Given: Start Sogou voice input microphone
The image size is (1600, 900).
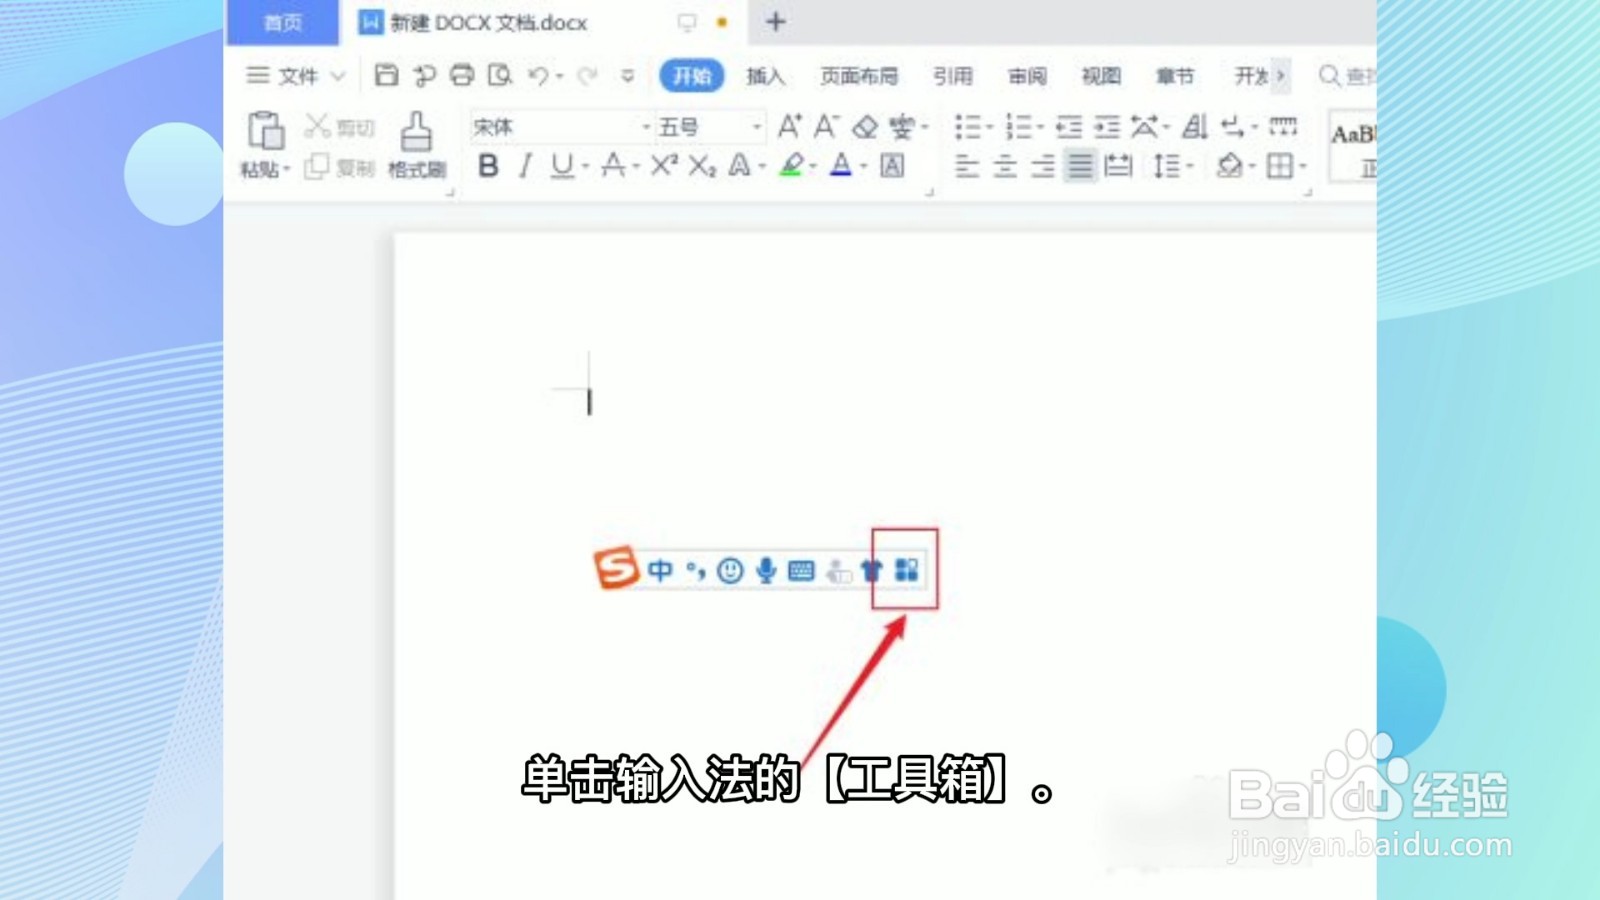Looking at the screenshot, I should click(x=766, y=570).
